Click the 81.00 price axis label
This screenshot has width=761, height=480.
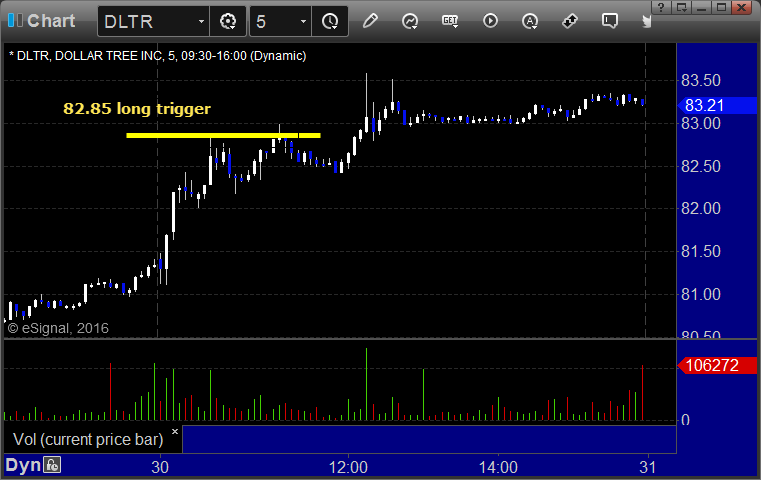tap(701, 294)
